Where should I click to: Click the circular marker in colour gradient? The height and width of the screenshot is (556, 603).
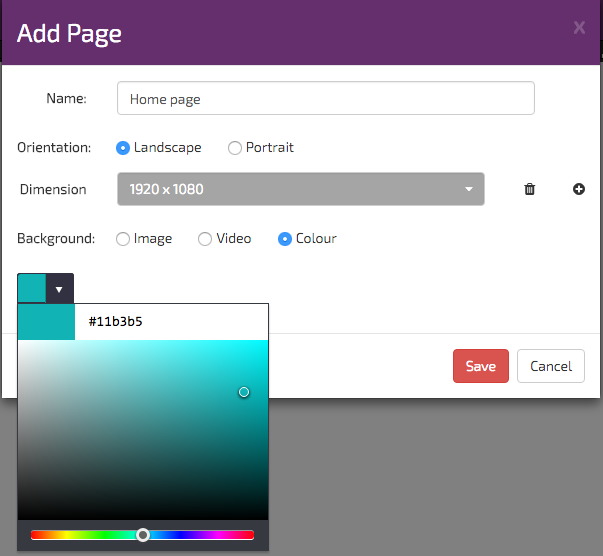click(x=244, y=392)
